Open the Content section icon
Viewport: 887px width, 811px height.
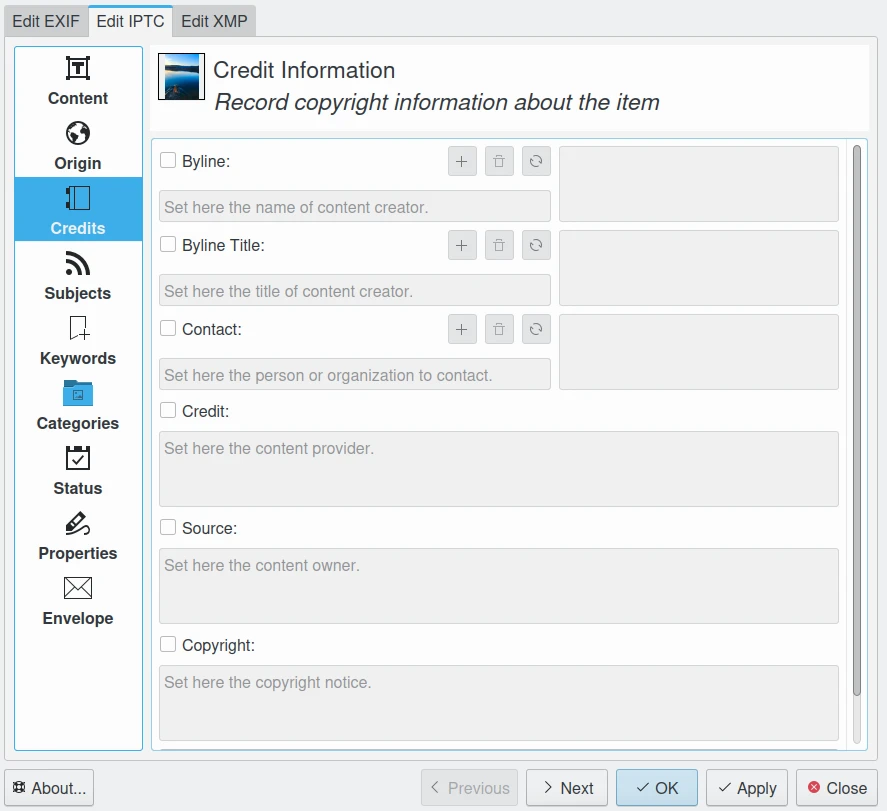(78, 68)
